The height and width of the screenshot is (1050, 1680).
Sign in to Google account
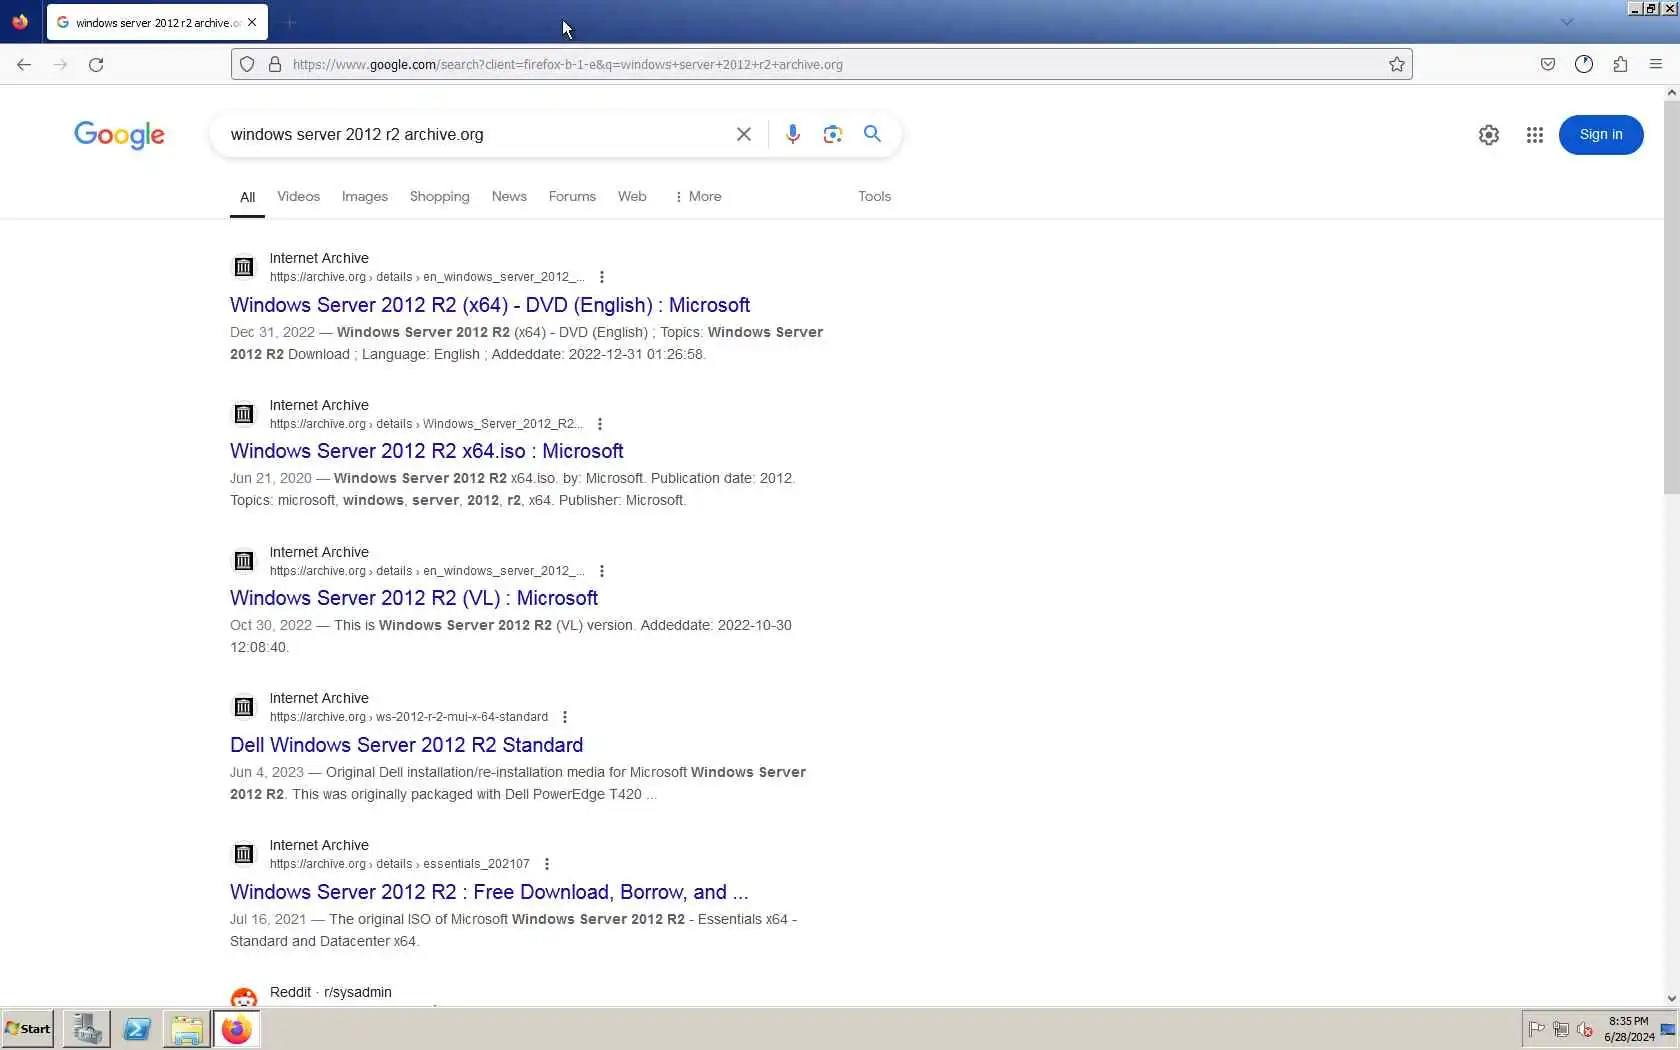click(x=1601, y=135)
